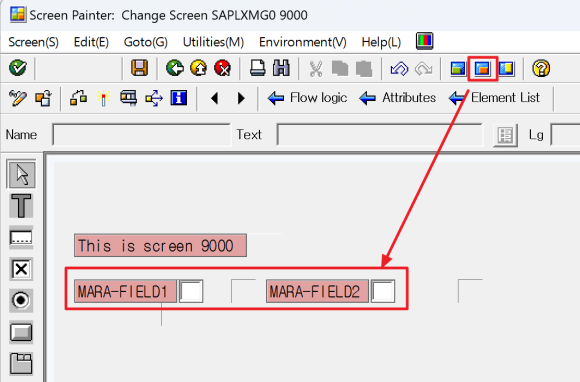Open the Screen(S) menu
The height and width of the screenshot is (382, 580).
click(33, 42)
